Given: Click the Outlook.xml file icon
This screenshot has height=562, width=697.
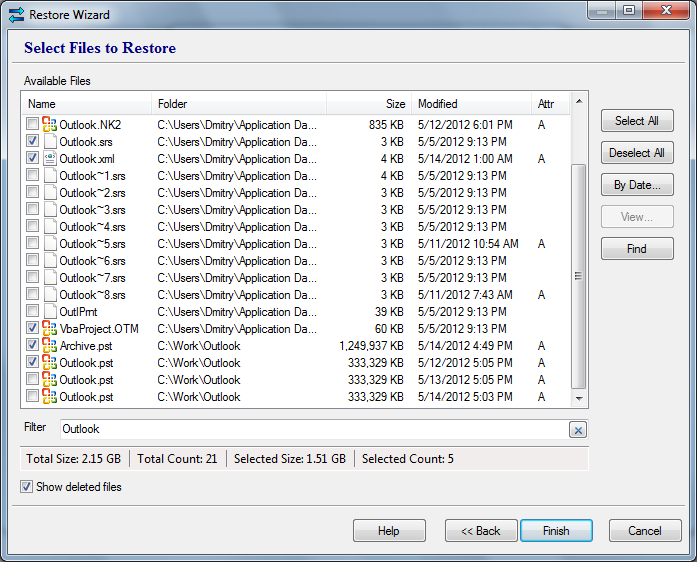Looking at the screenshot, I should pyautogui.click(x=49, y=159).
